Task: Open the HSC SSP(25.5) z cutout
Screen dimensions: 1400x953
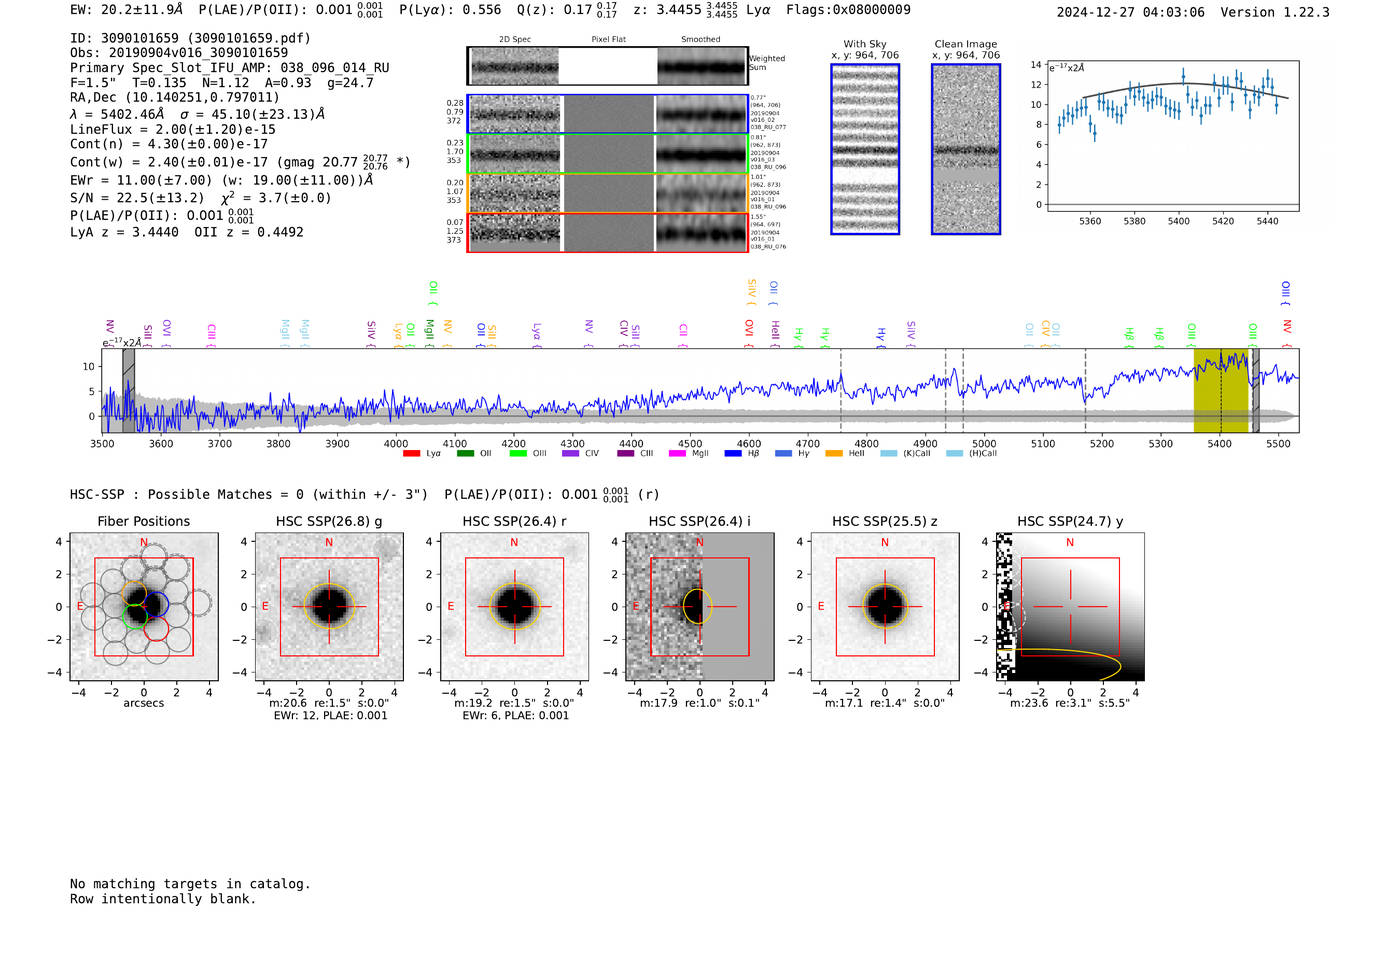Action: [x=885, y=607]
